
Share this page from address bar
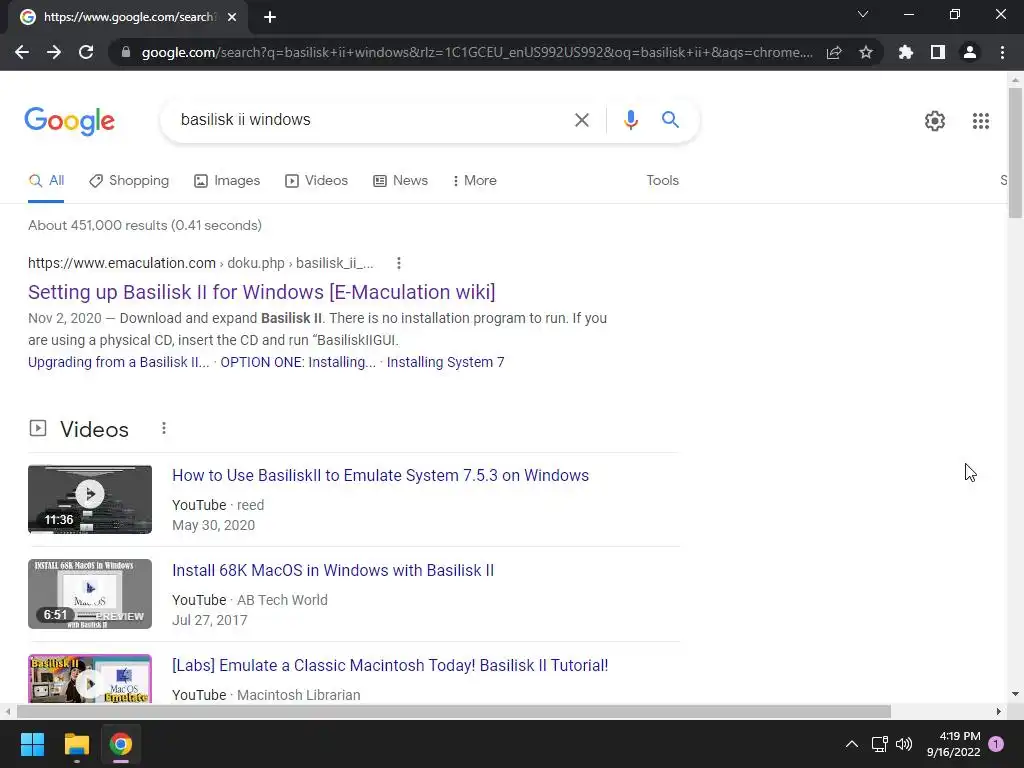coord(834,52)
